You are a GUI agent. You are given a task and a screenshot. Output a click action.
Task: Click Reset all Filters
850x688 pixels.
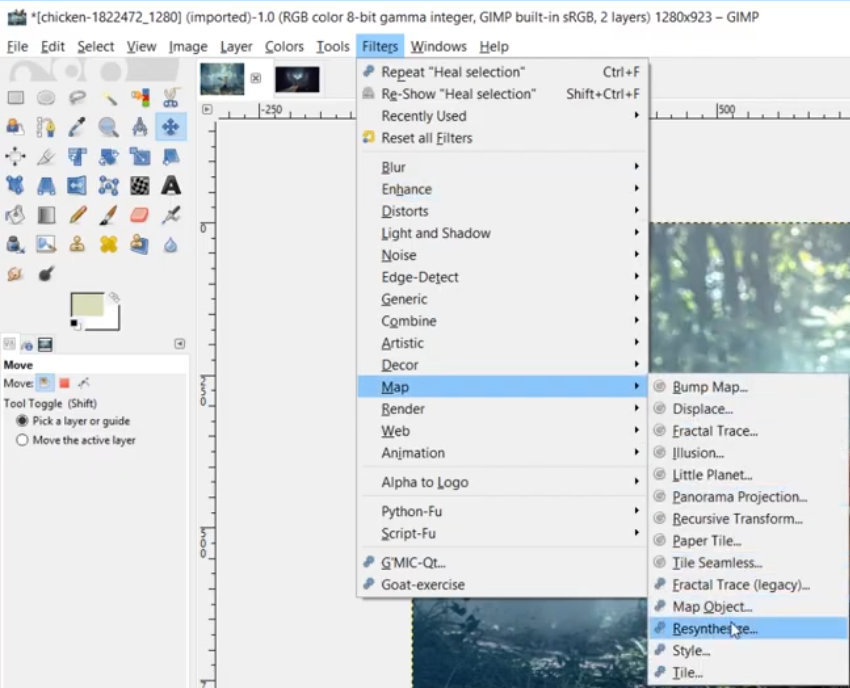pos(503,138)
